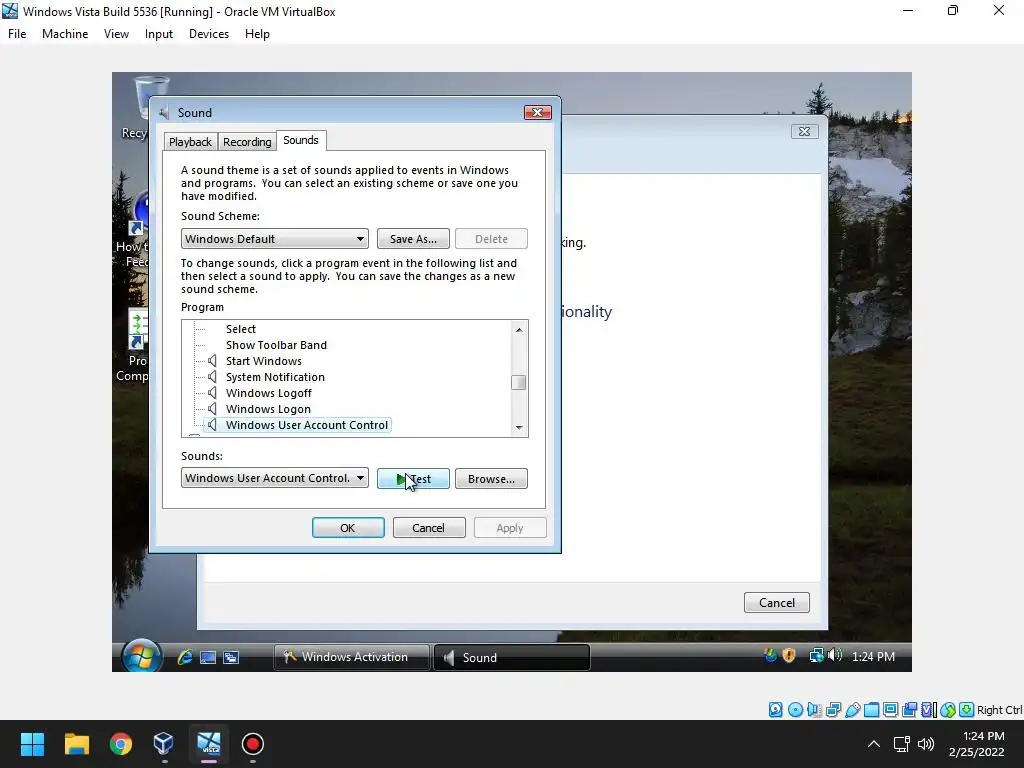
Task: Click the VirtualBox USB status icon
Action: click(x=852, y=710)
